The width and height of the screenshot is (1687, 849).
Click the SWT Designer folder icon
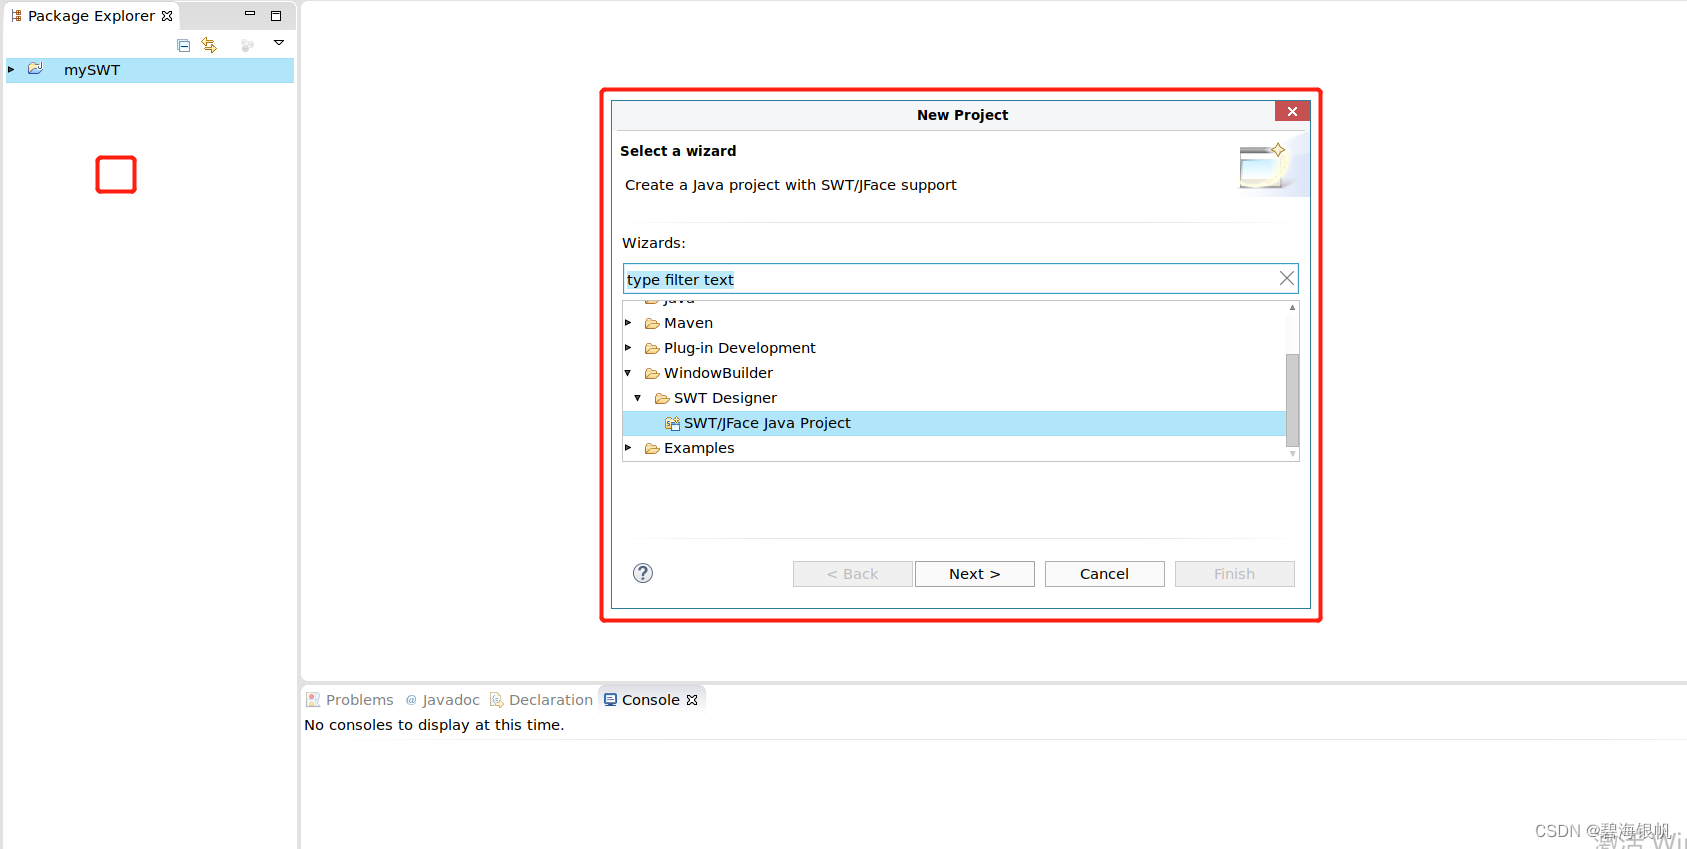(x=662, y=398)
